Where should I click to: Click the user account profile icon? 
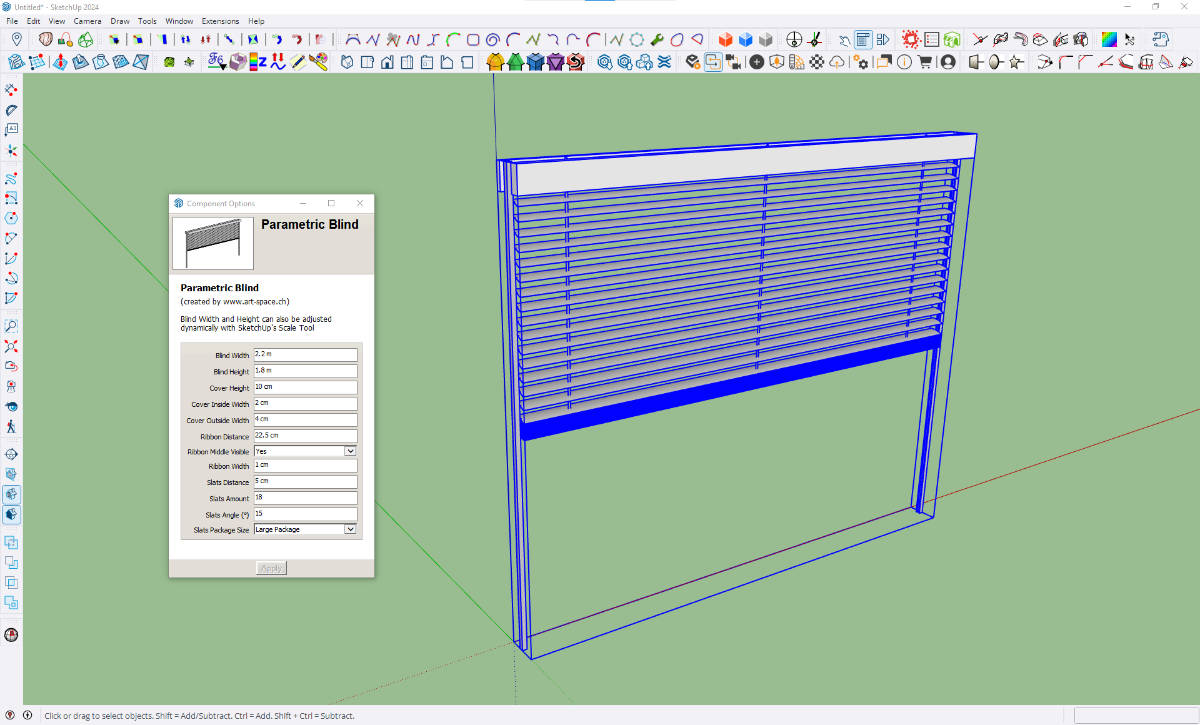[948, 62]
